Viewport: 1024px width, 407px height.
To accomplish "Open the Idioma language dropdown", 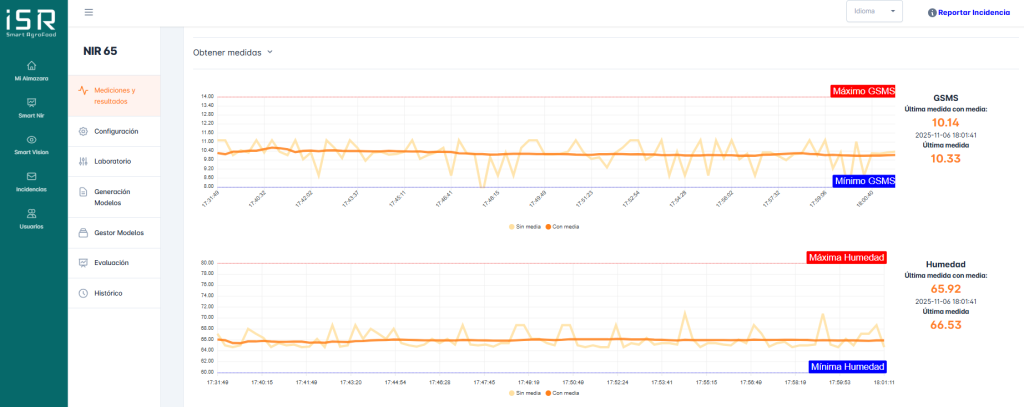I will coord(874,12).
